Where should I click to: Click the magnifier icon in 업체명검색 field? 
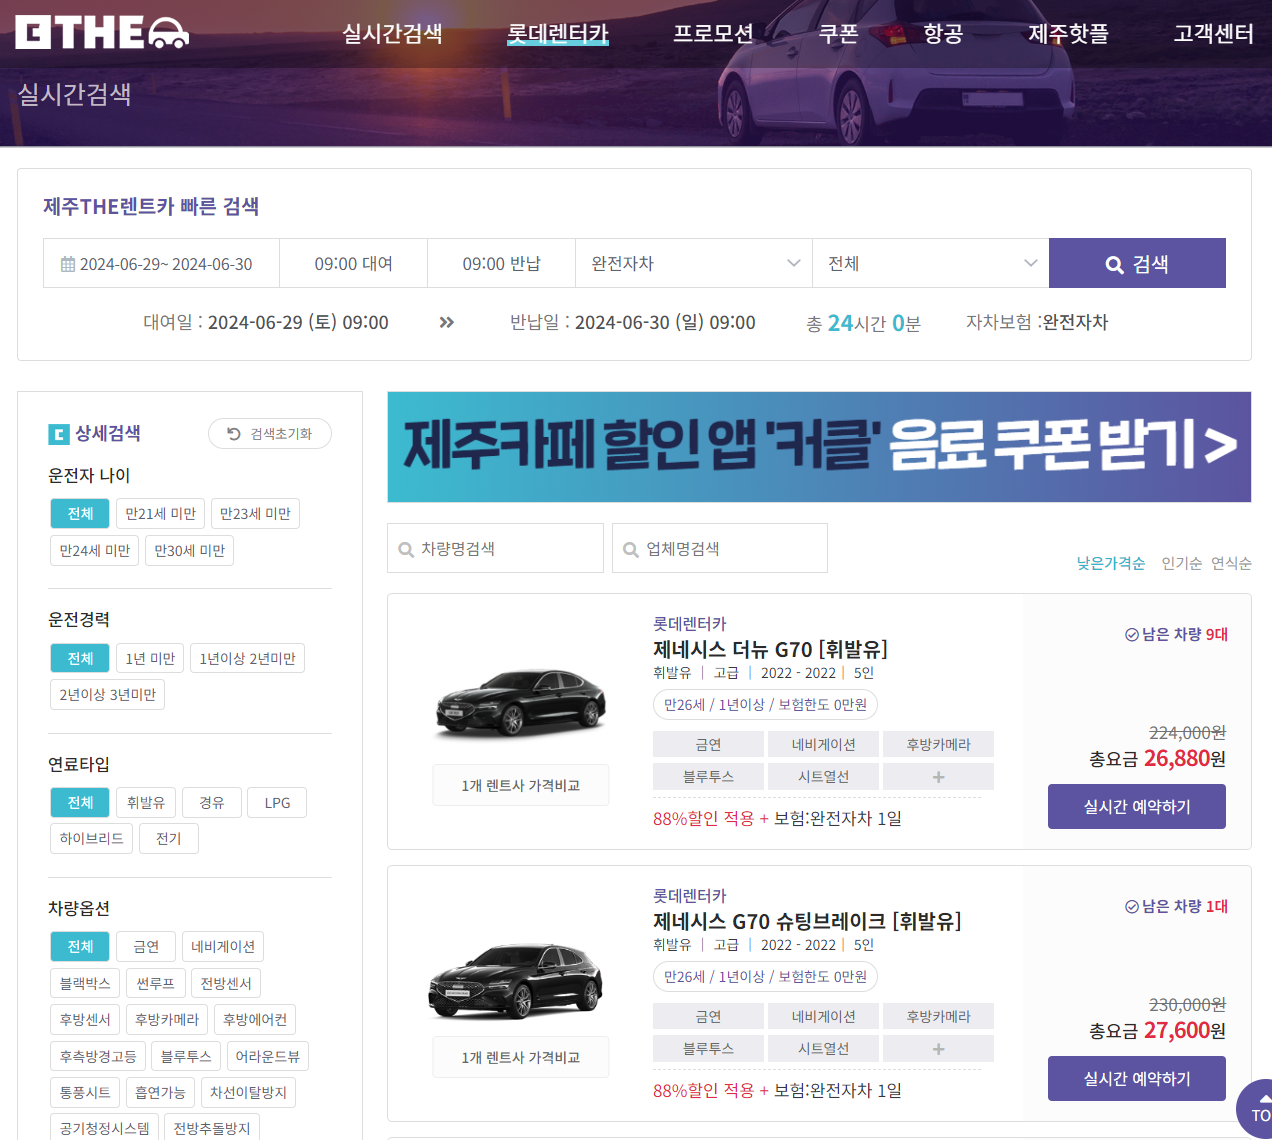point(631,550)
